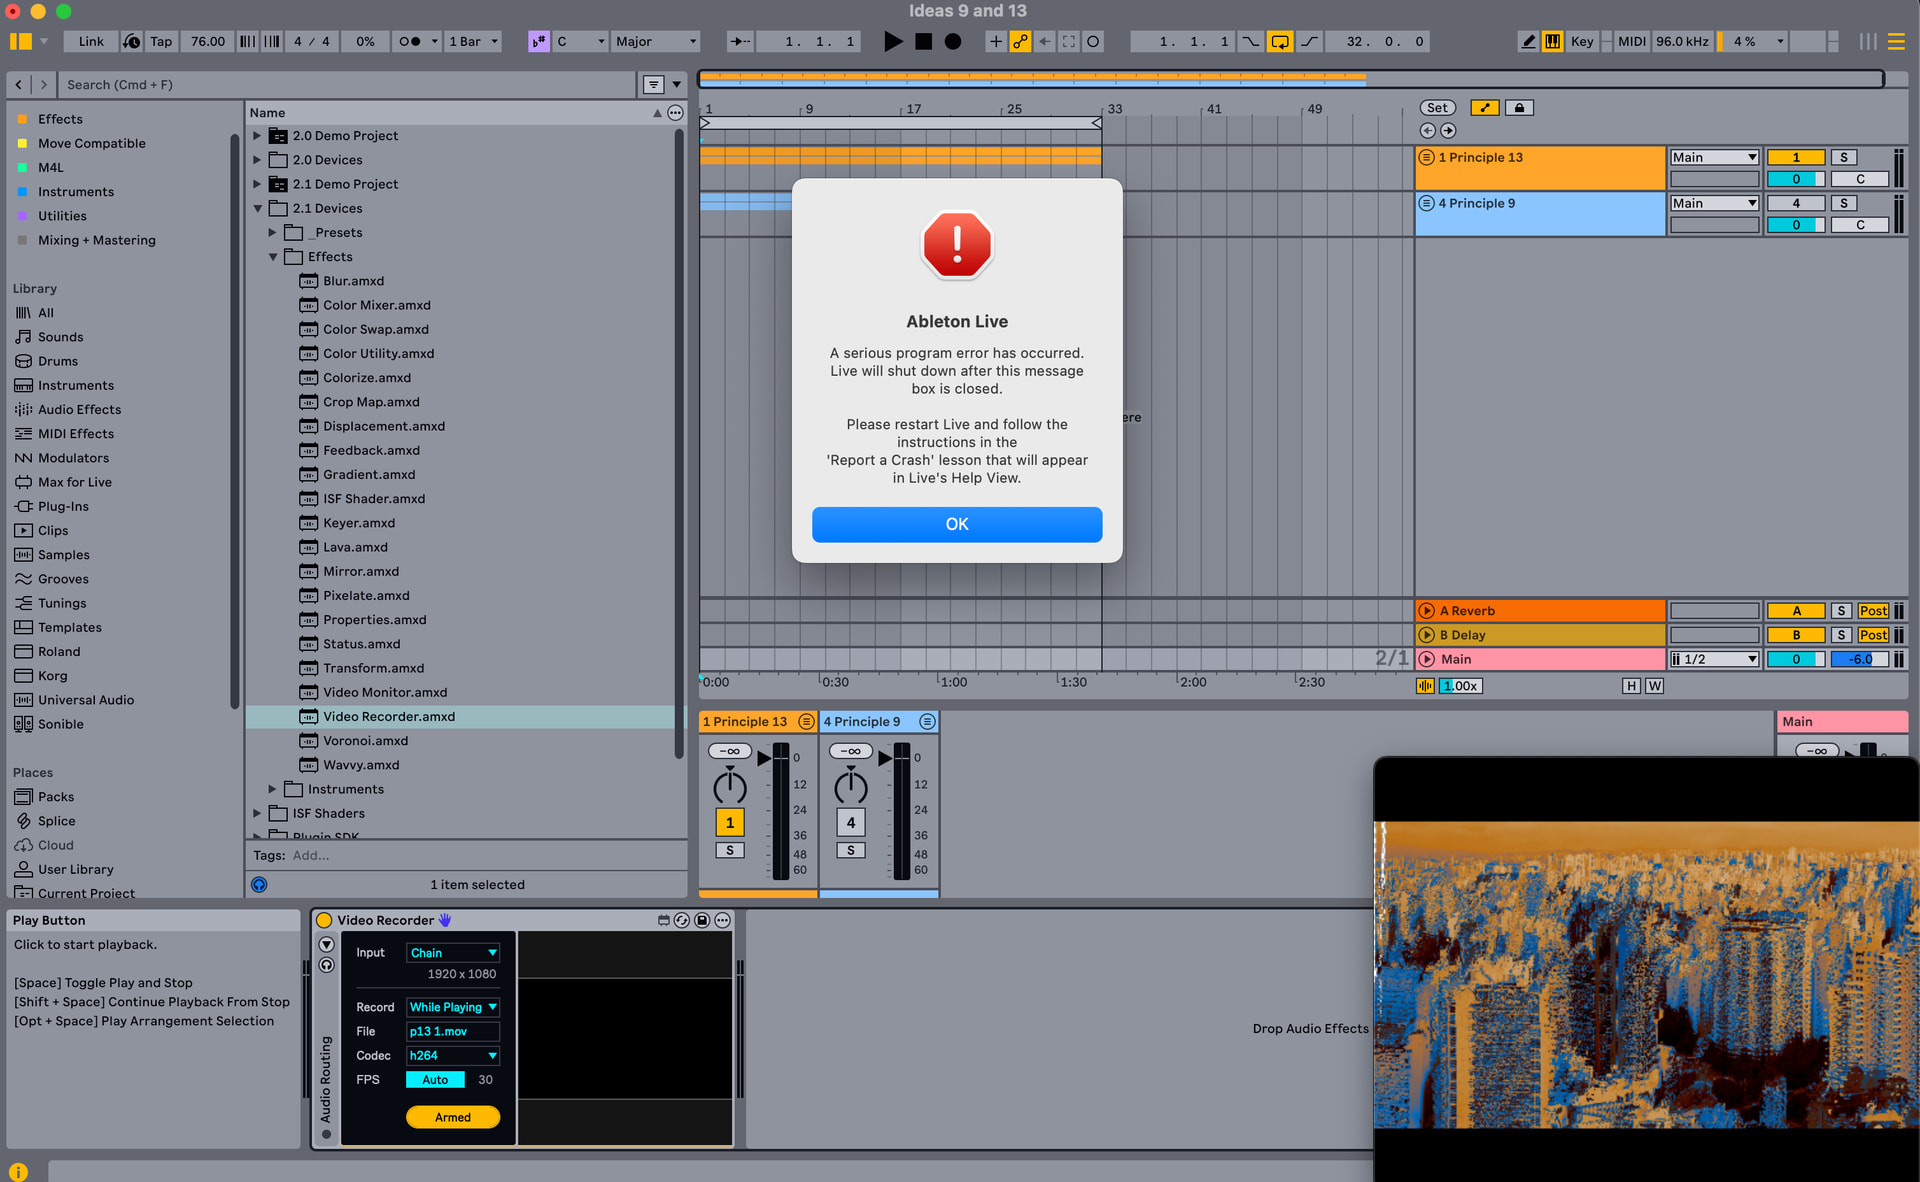1920x1182 pixels.
Task: Click the arrangement lock icon
Action: [1519, 108]
